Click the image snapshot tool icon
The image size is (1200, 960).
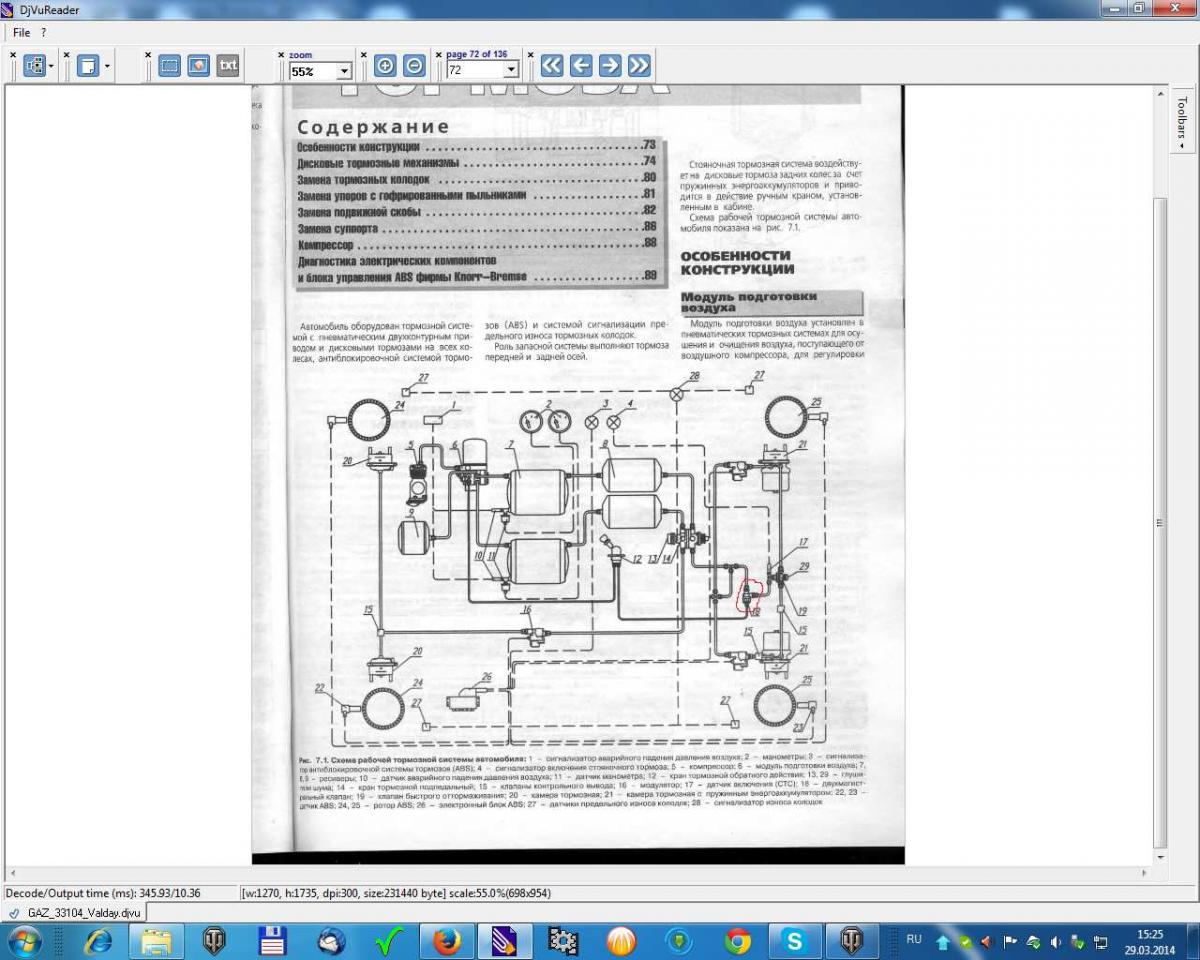(199, 66)
